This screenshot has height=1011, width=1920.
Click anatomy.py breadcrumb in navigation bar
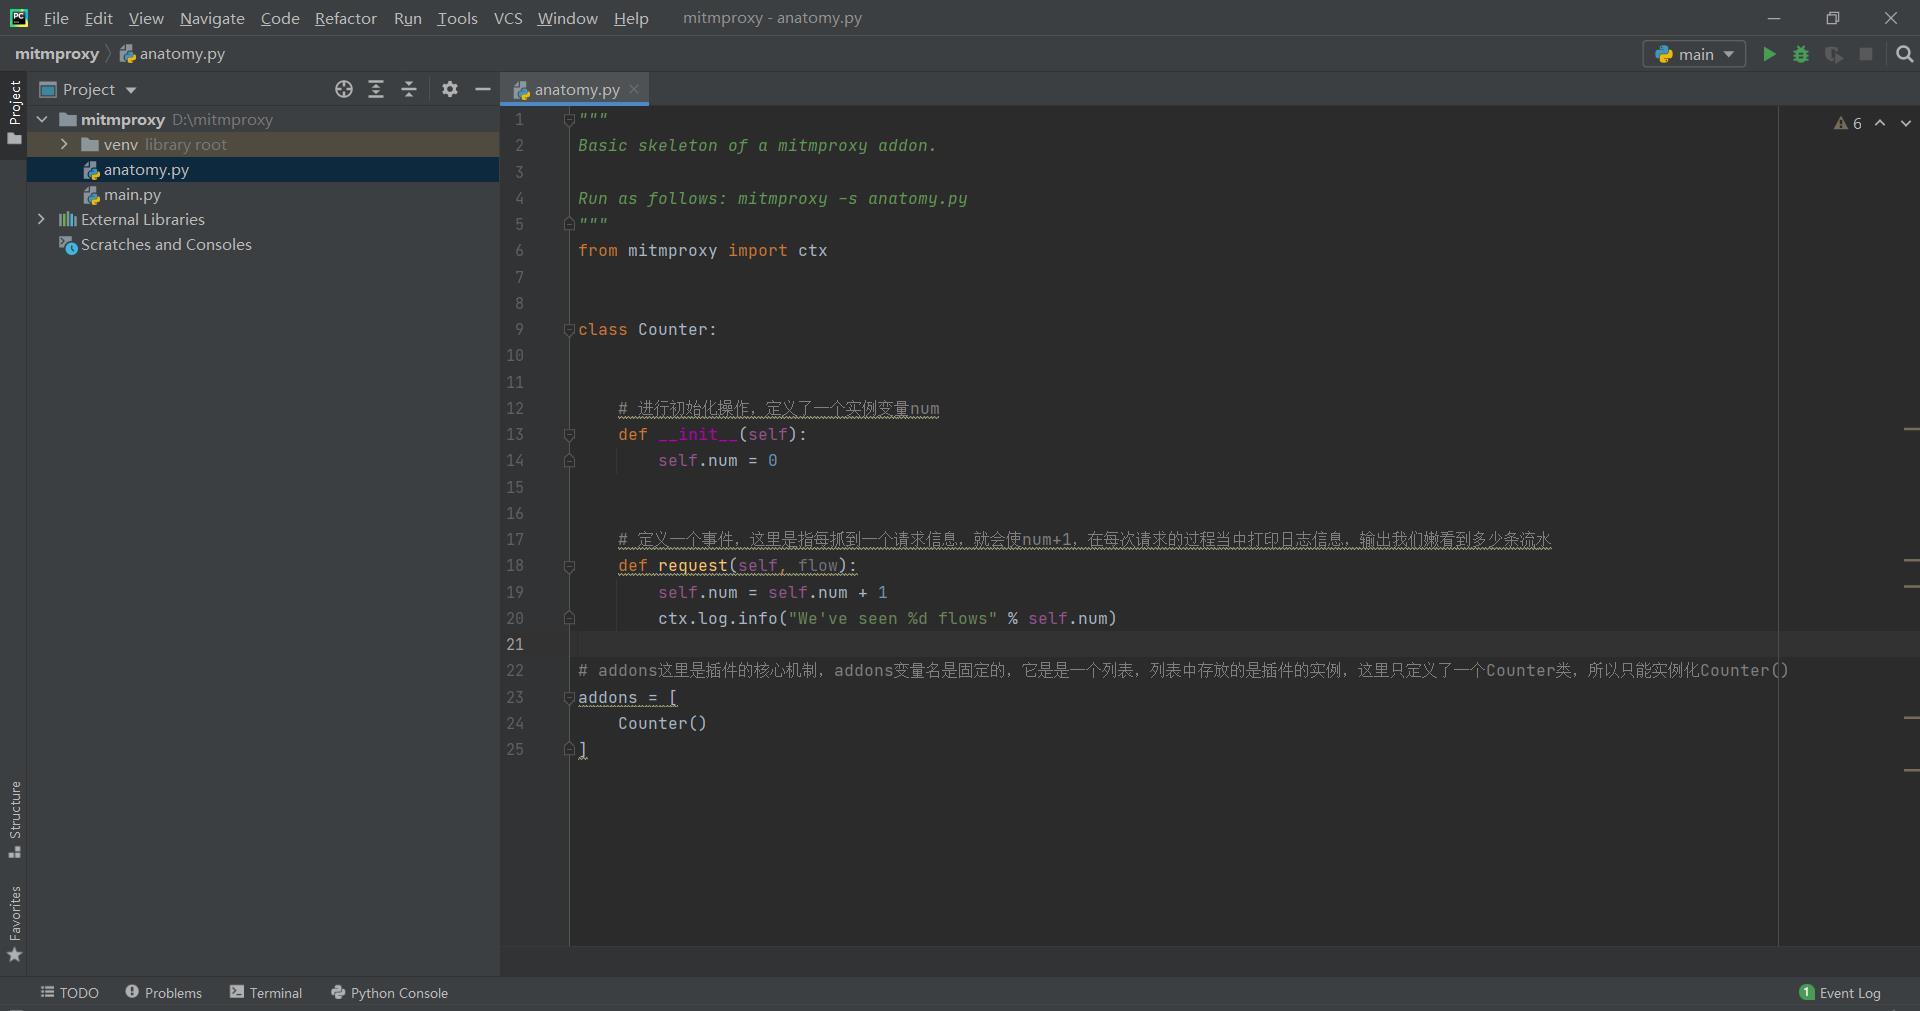coord(172,53)
